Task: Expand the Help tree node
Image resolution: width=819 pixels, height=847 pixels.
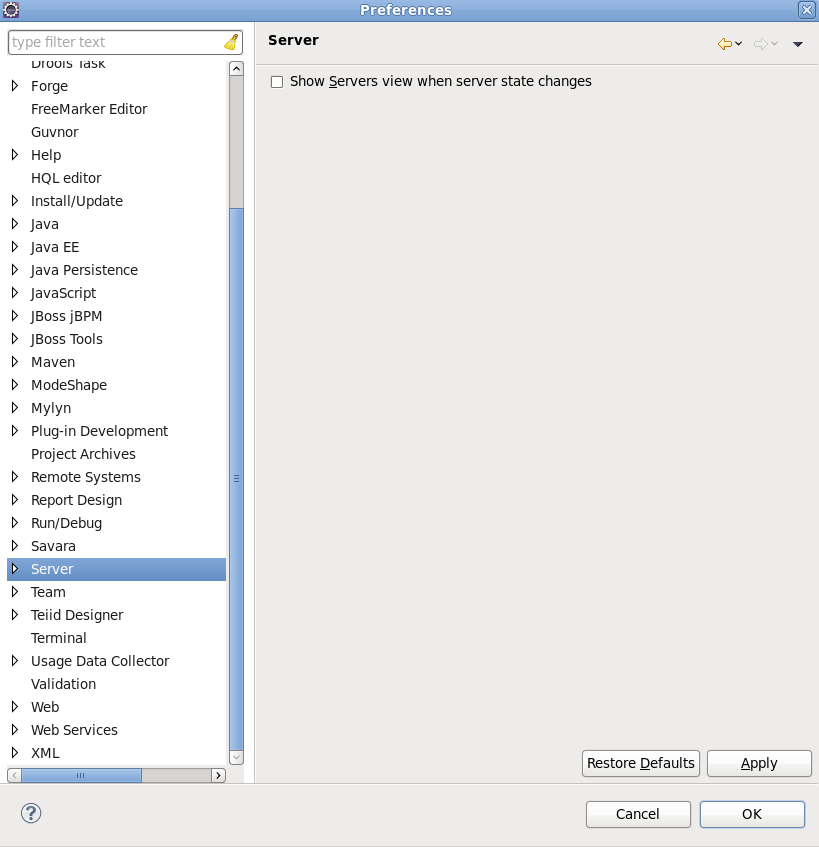Action: pos(15,155)
